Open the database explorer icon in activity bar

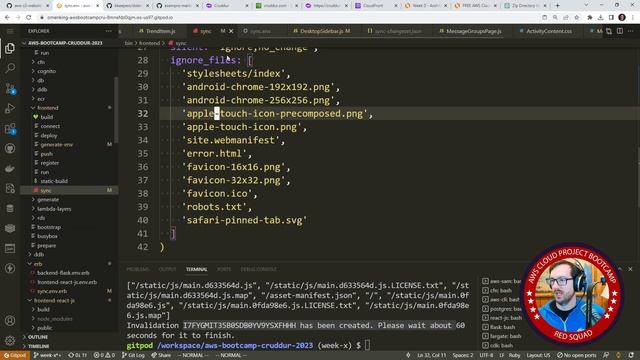click(10, 209)
